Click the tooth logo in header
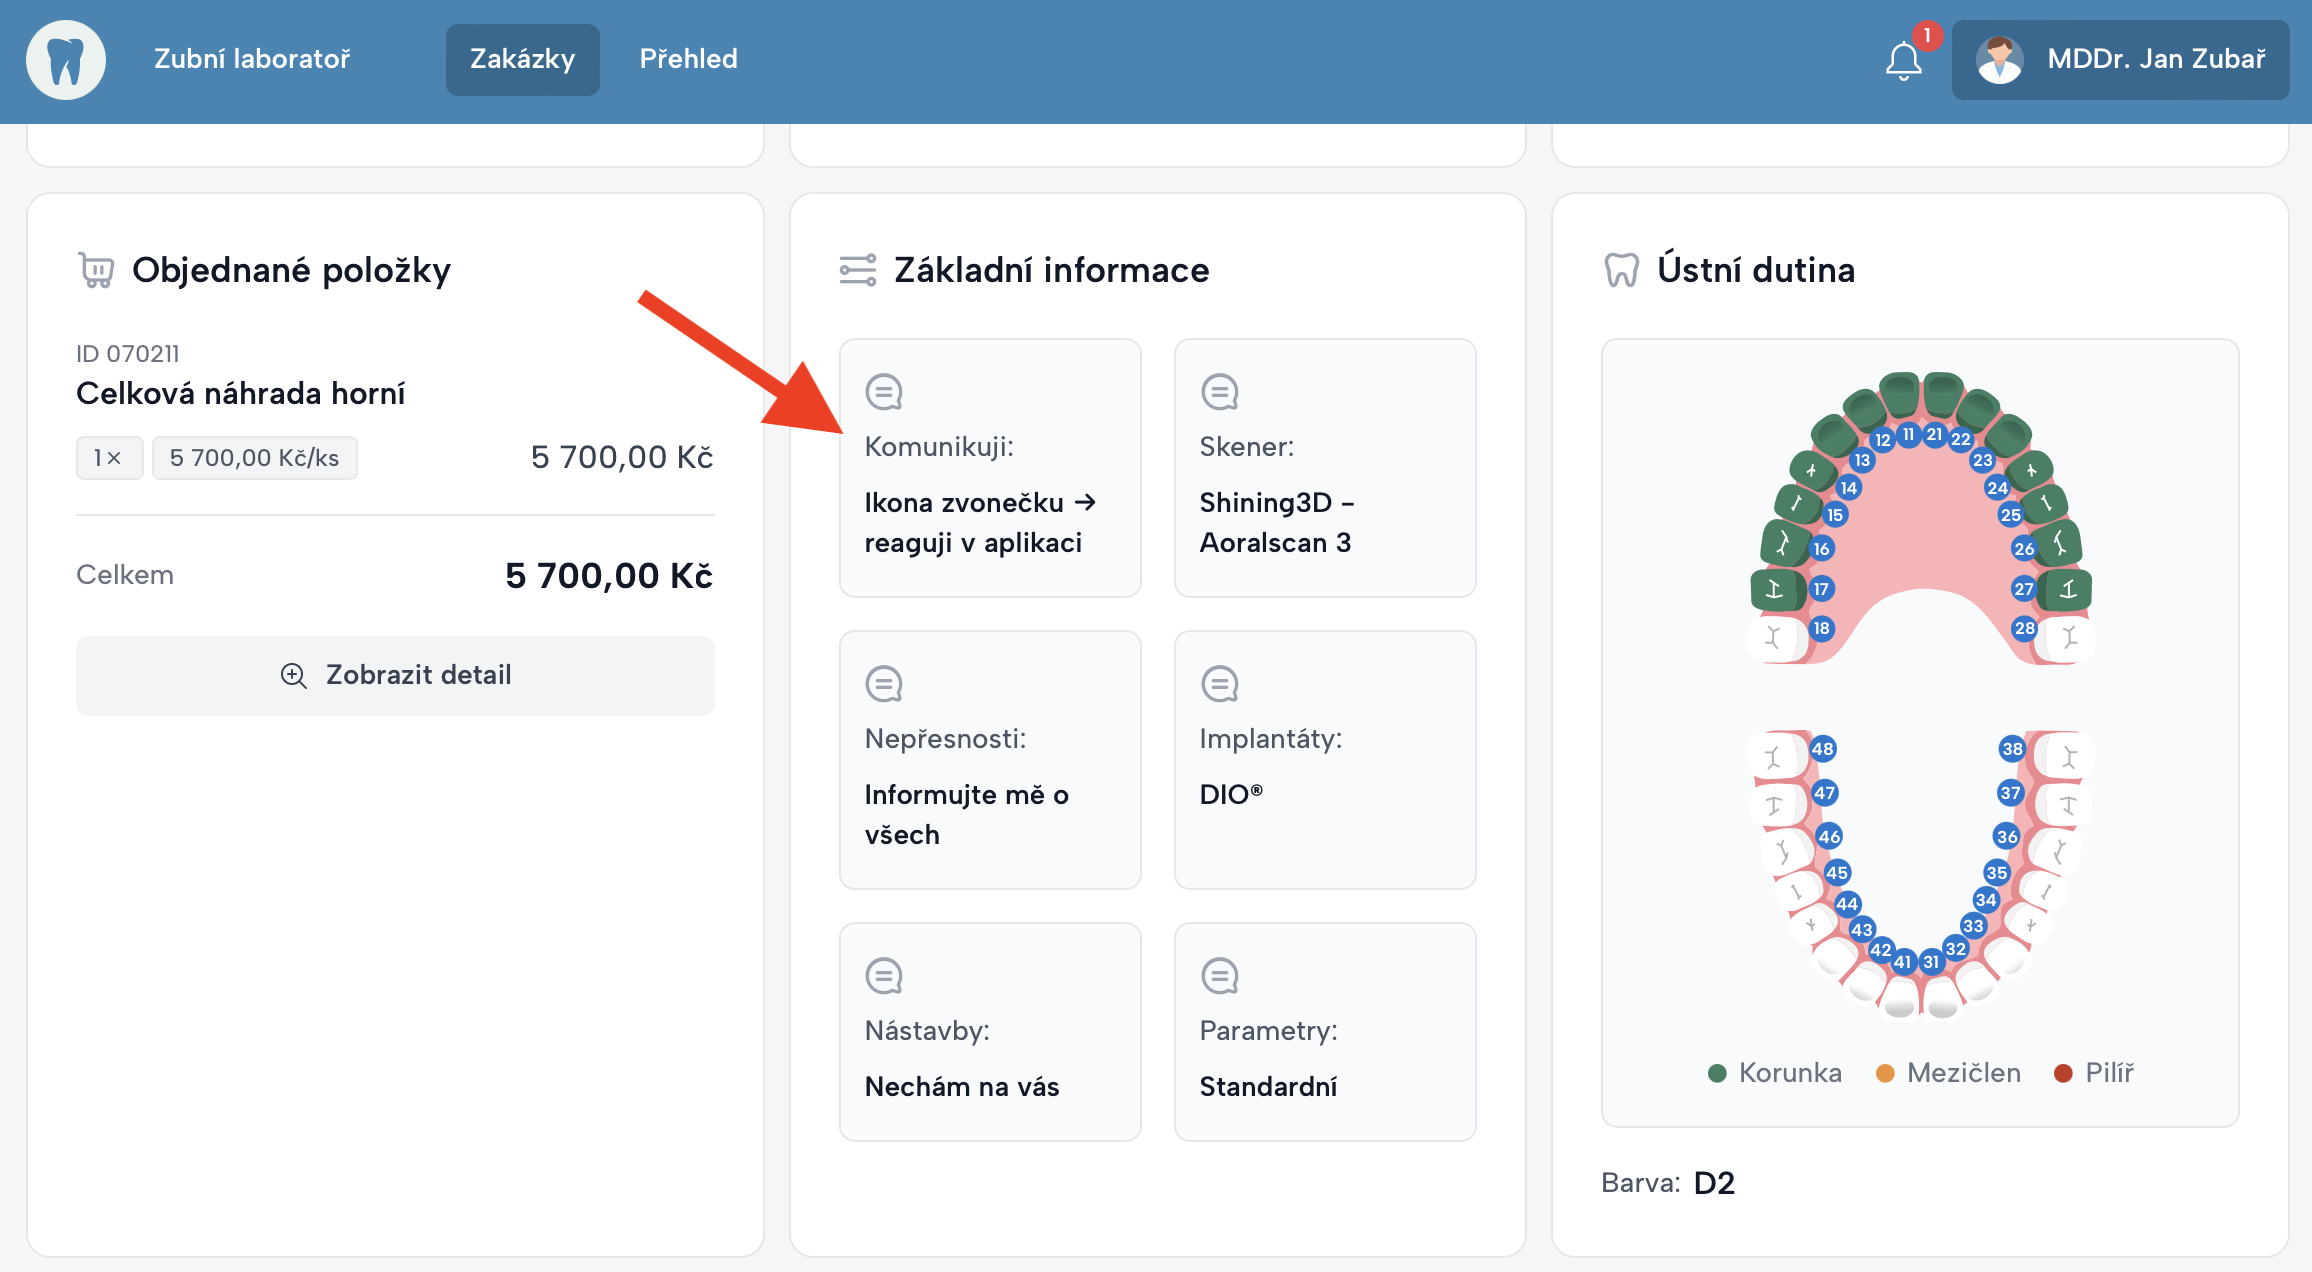Screen dimensions: 2312x1272 (x=66, y=60)
